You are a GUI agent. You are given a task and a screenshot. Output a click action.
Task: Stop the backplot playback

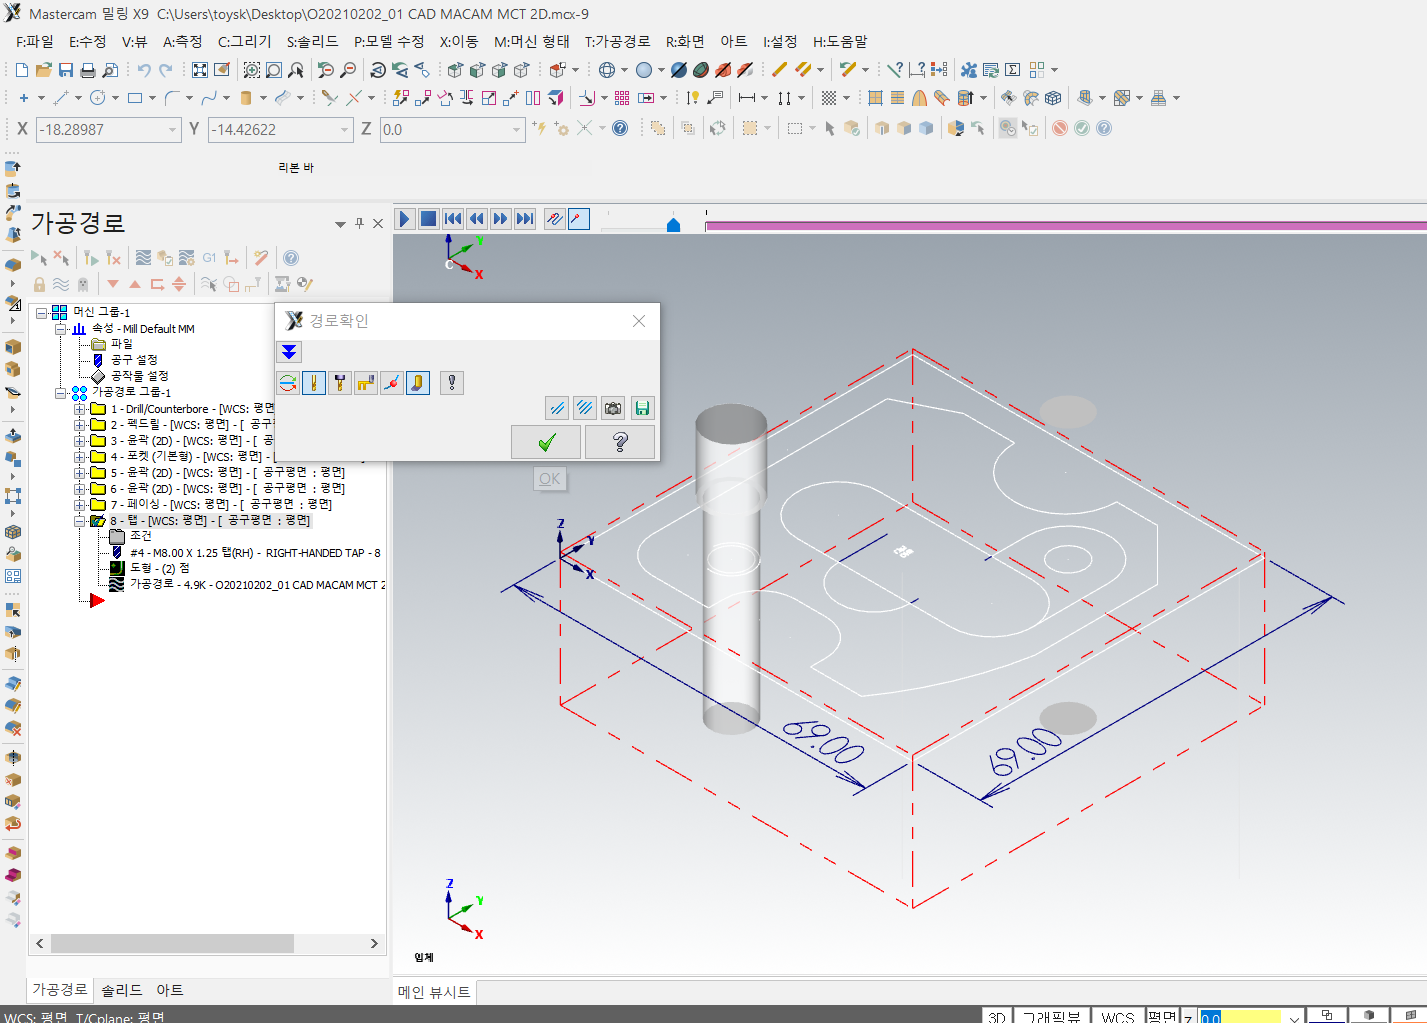point(428,219)
